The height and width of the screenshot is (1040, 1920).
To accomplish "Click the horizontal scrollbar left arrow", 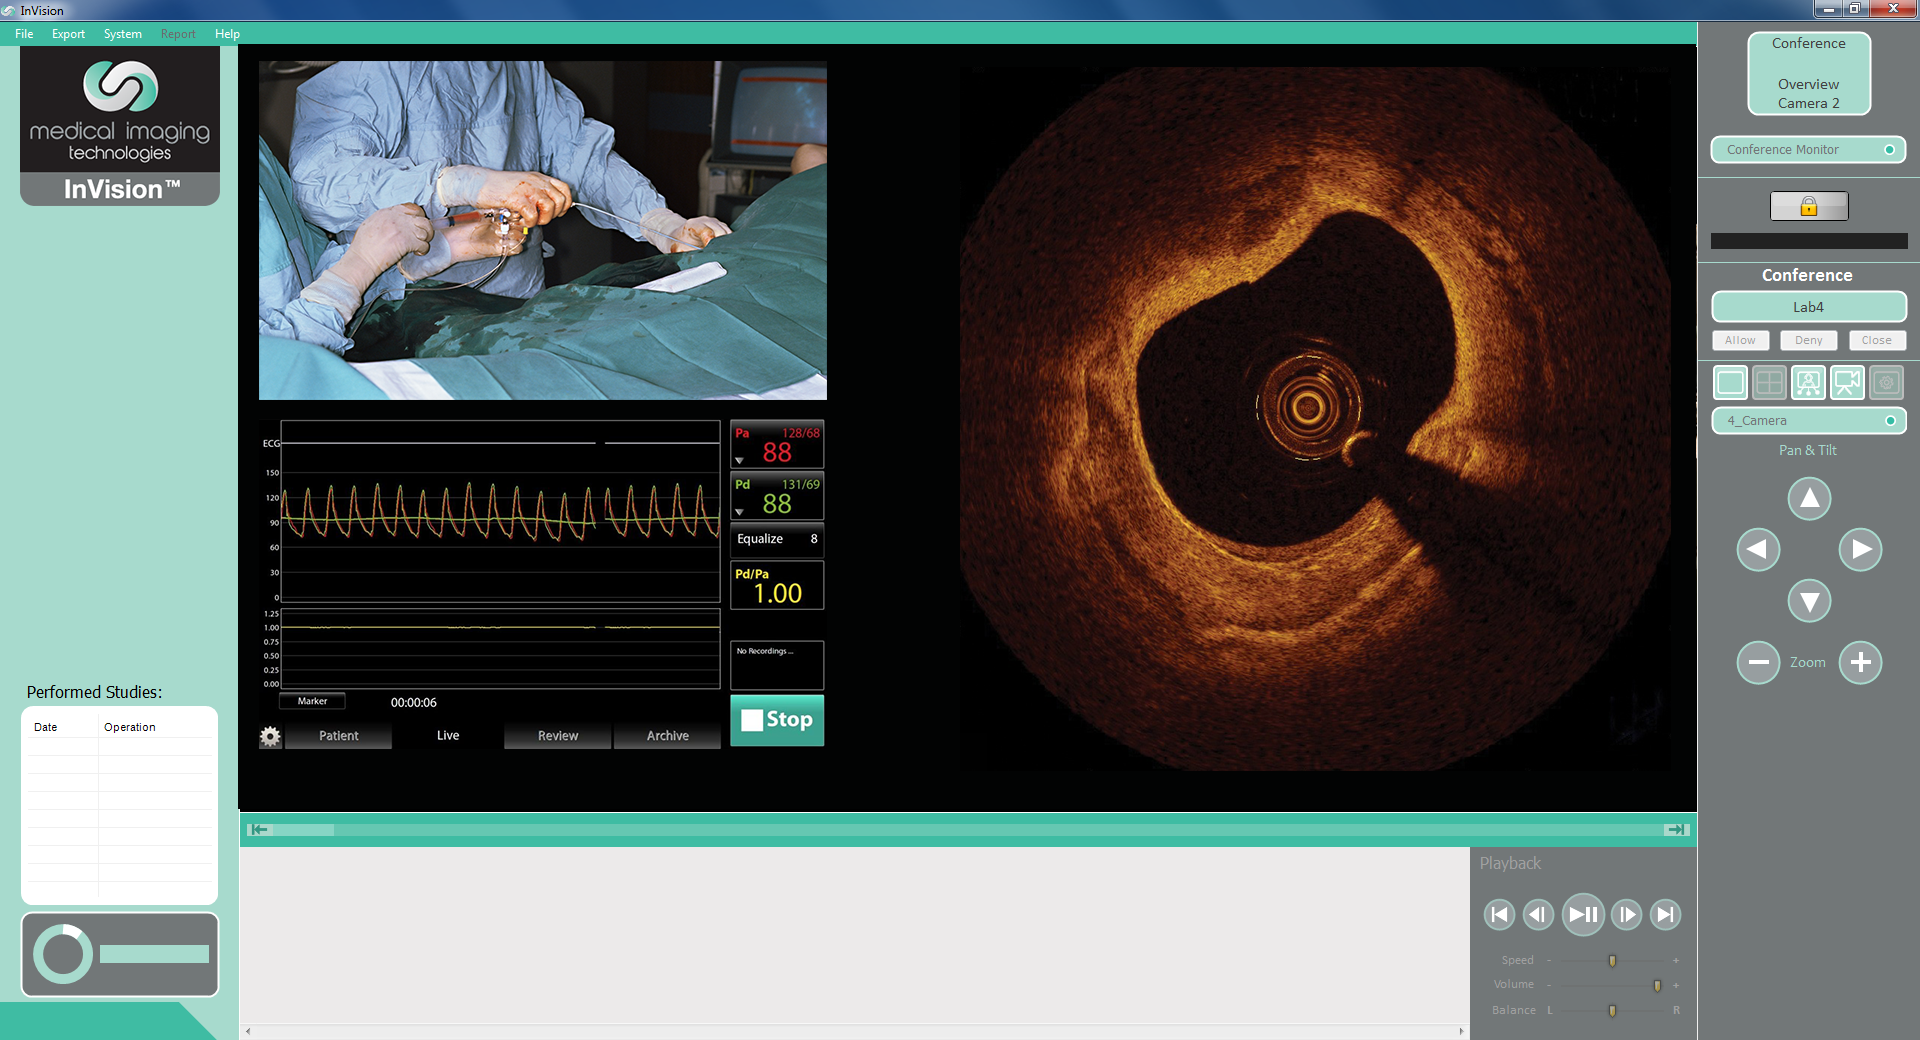I will (248, 1031).
